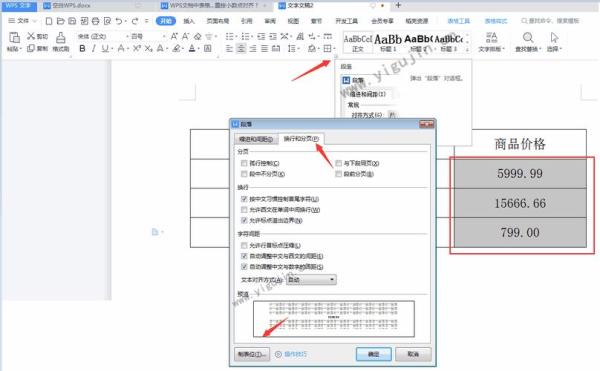Click the New document icon in quick toolbar
This screenshot has height=371, width=600.
click(49, 21)
